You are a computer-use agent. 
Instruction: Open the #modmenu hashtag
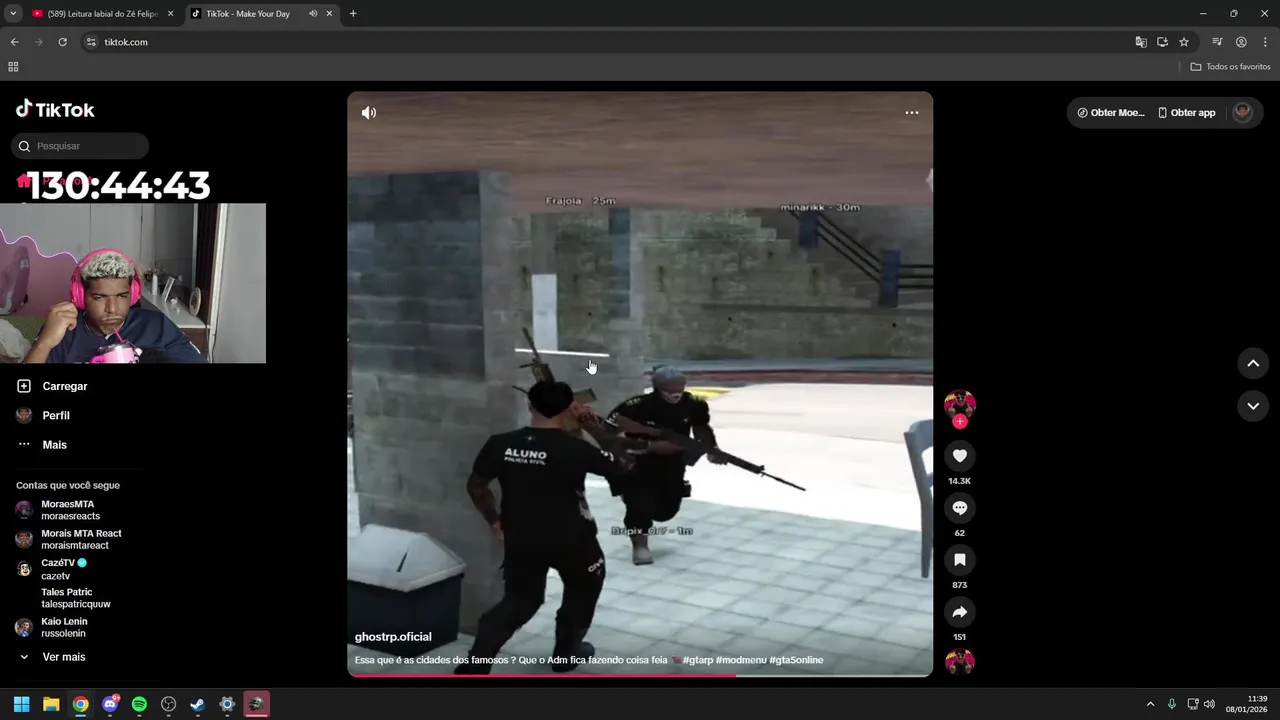(741, 660)
